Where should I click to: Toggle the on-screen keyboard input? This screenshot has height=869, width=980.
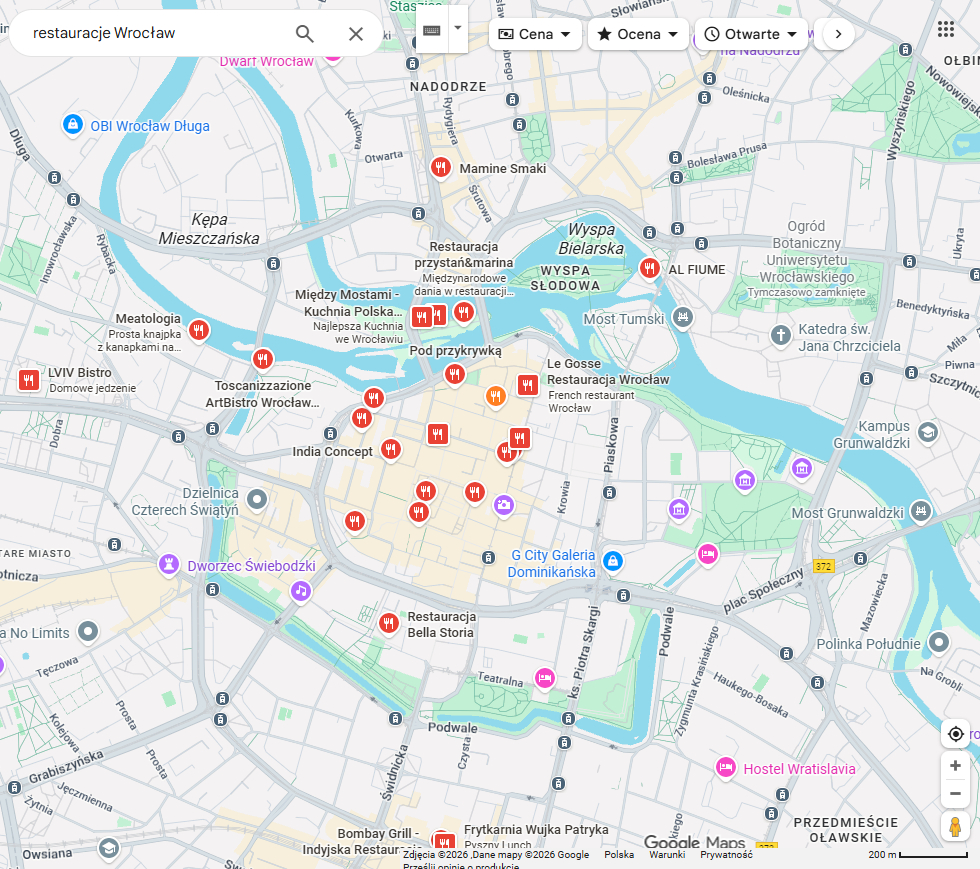click(x=430, y=29)
